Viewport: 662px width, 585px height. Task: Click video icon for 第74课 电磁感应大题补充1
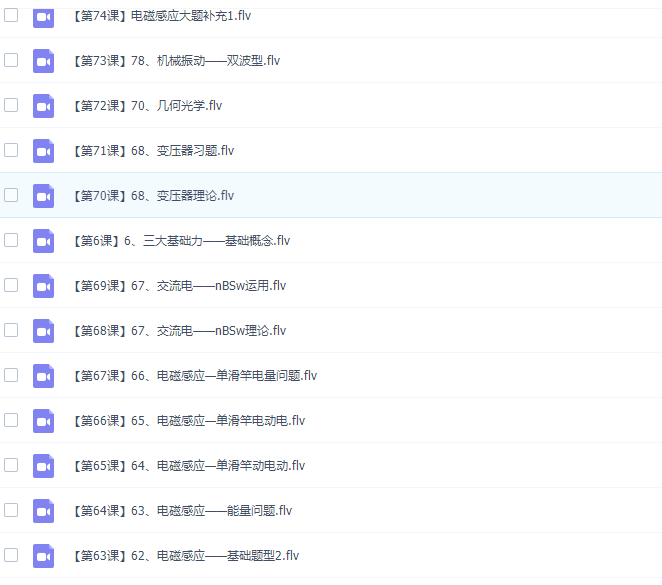[x=43, y=17]
